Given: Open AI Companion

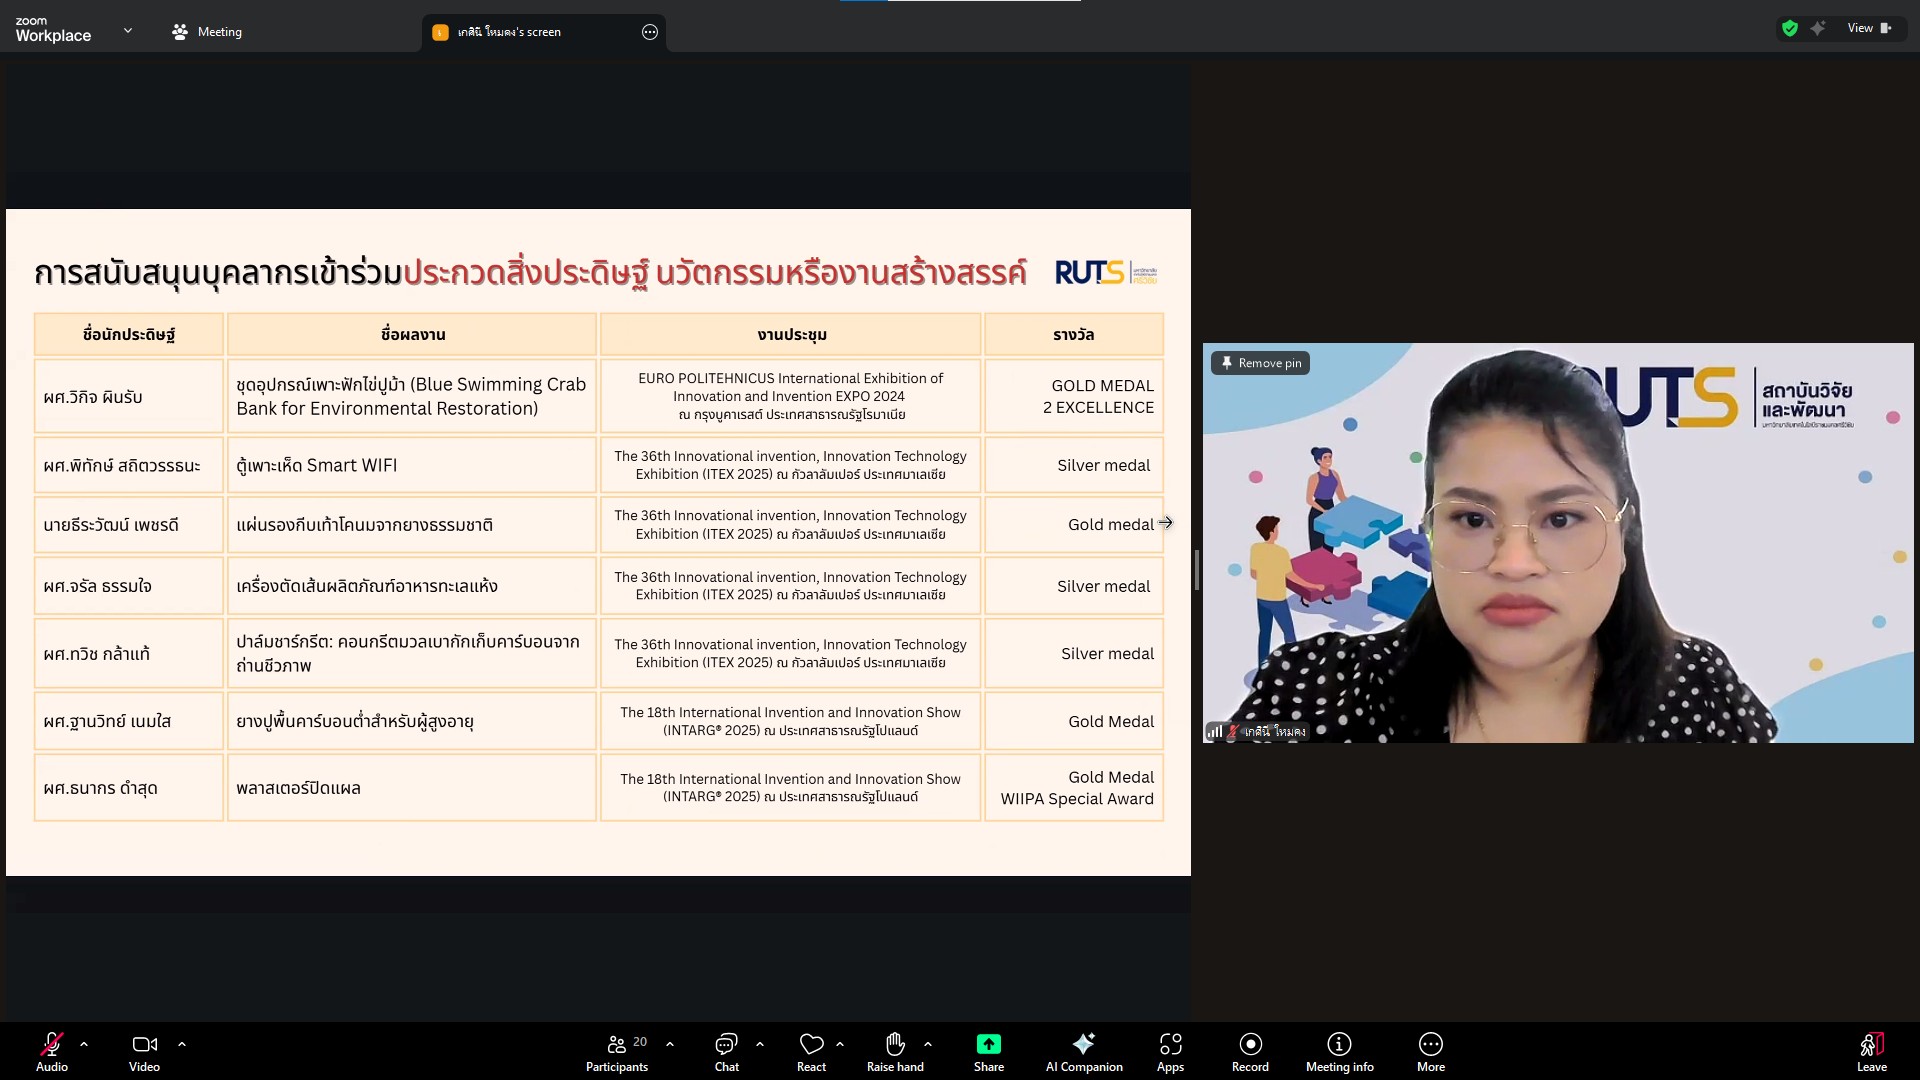Looking at the screenshot, I should 1084,1050.
